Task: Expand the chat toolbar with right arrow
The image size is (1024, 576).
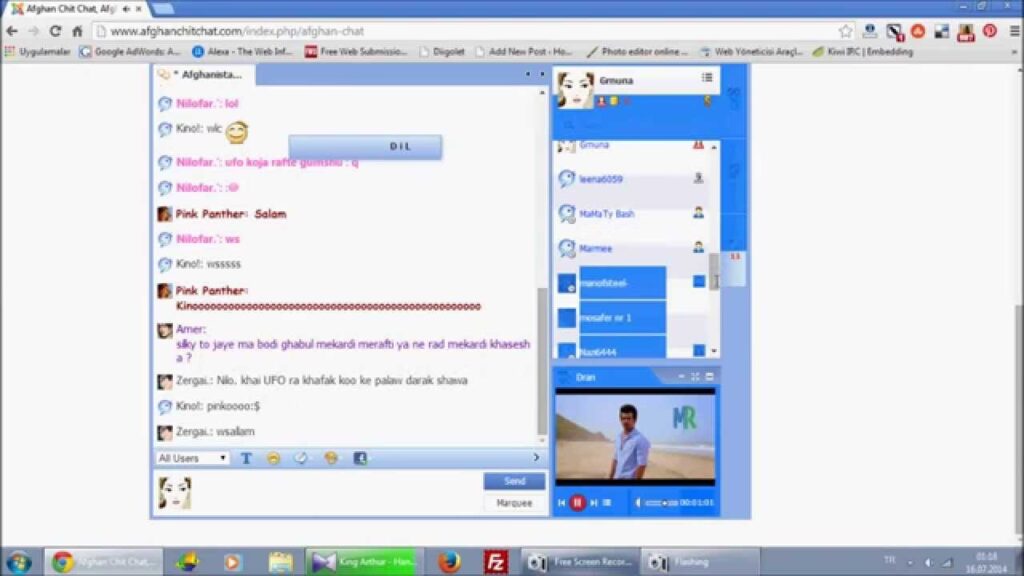Action: click(536, 458)
